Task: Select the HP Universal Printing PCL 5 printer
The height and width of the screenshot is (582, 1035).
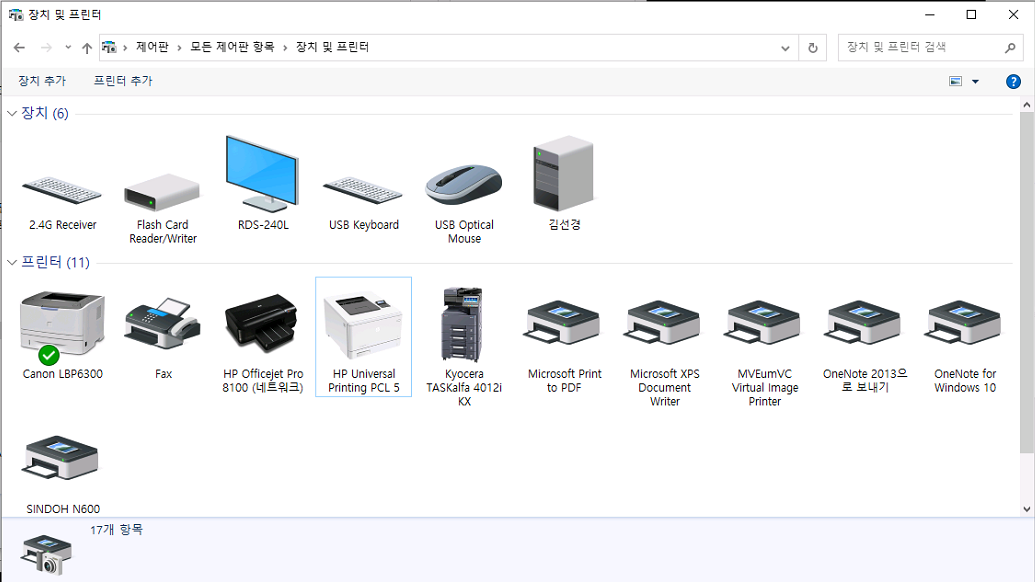Action: coord(364,337)
